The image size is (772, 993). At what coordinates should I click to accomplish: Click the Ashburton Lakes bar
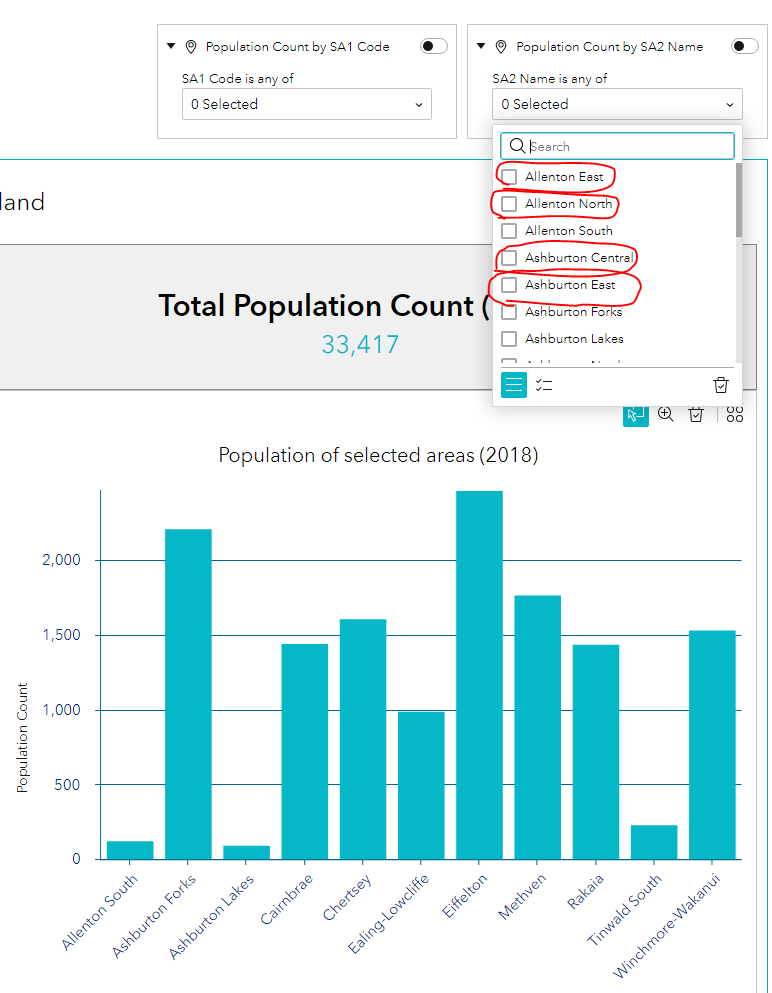click(246, 852)
